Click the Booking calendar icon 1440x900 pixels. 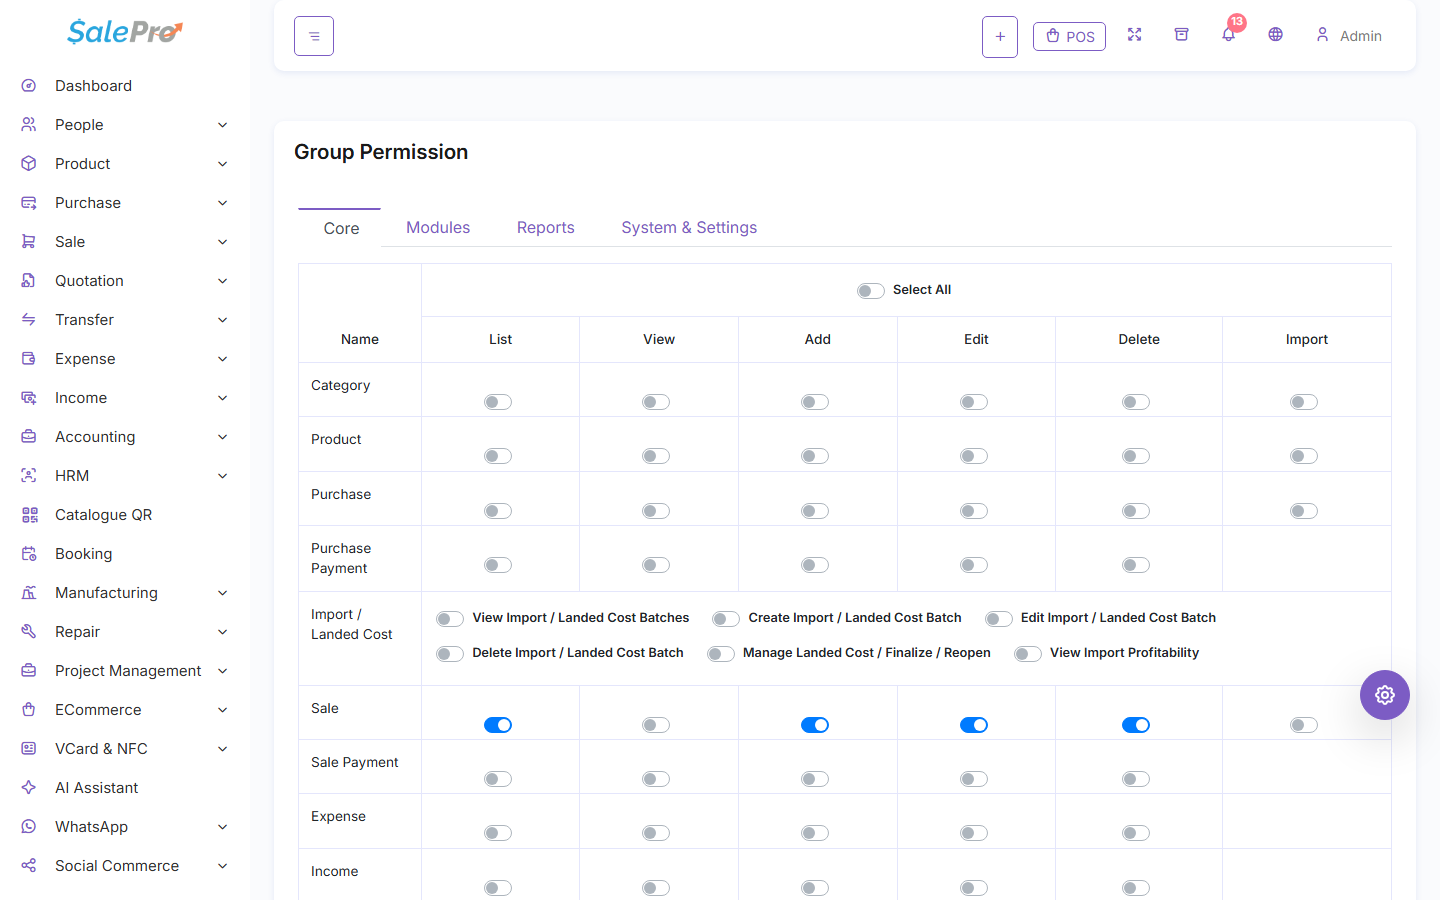click(29, 554)
